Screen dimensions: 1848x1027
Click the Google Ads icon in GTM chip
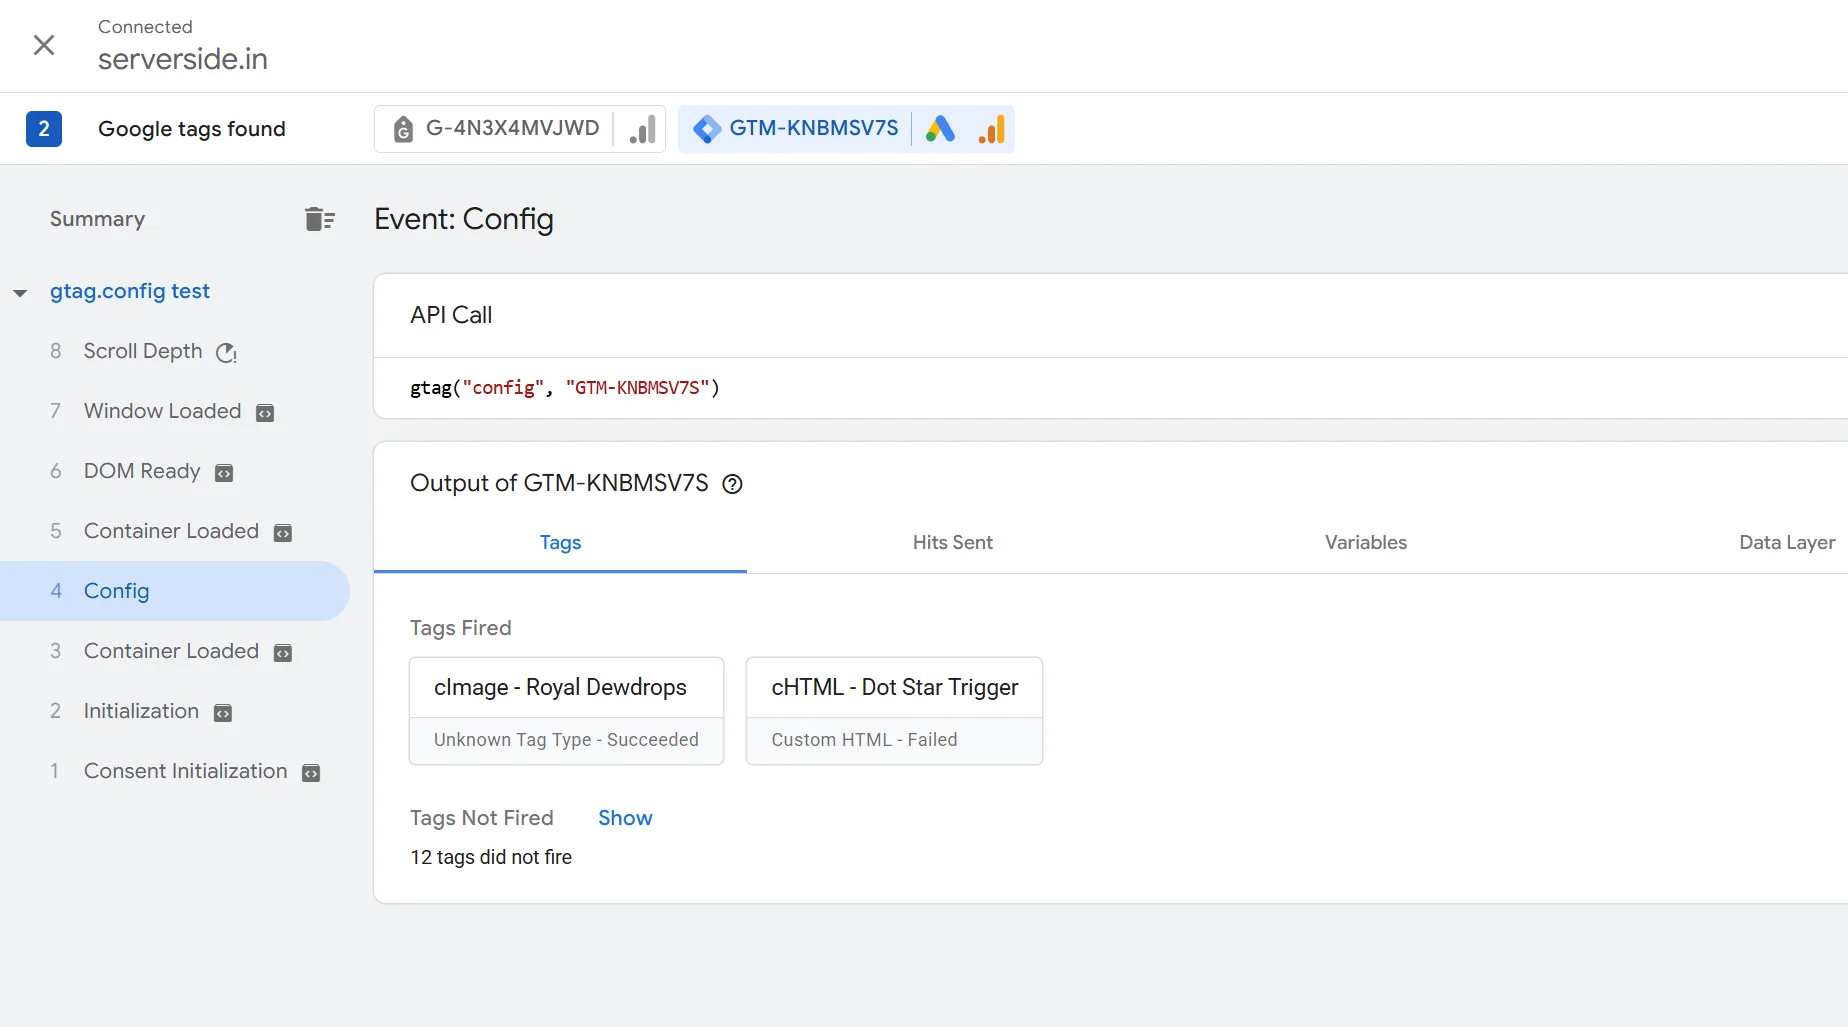(x=940, y=129)
